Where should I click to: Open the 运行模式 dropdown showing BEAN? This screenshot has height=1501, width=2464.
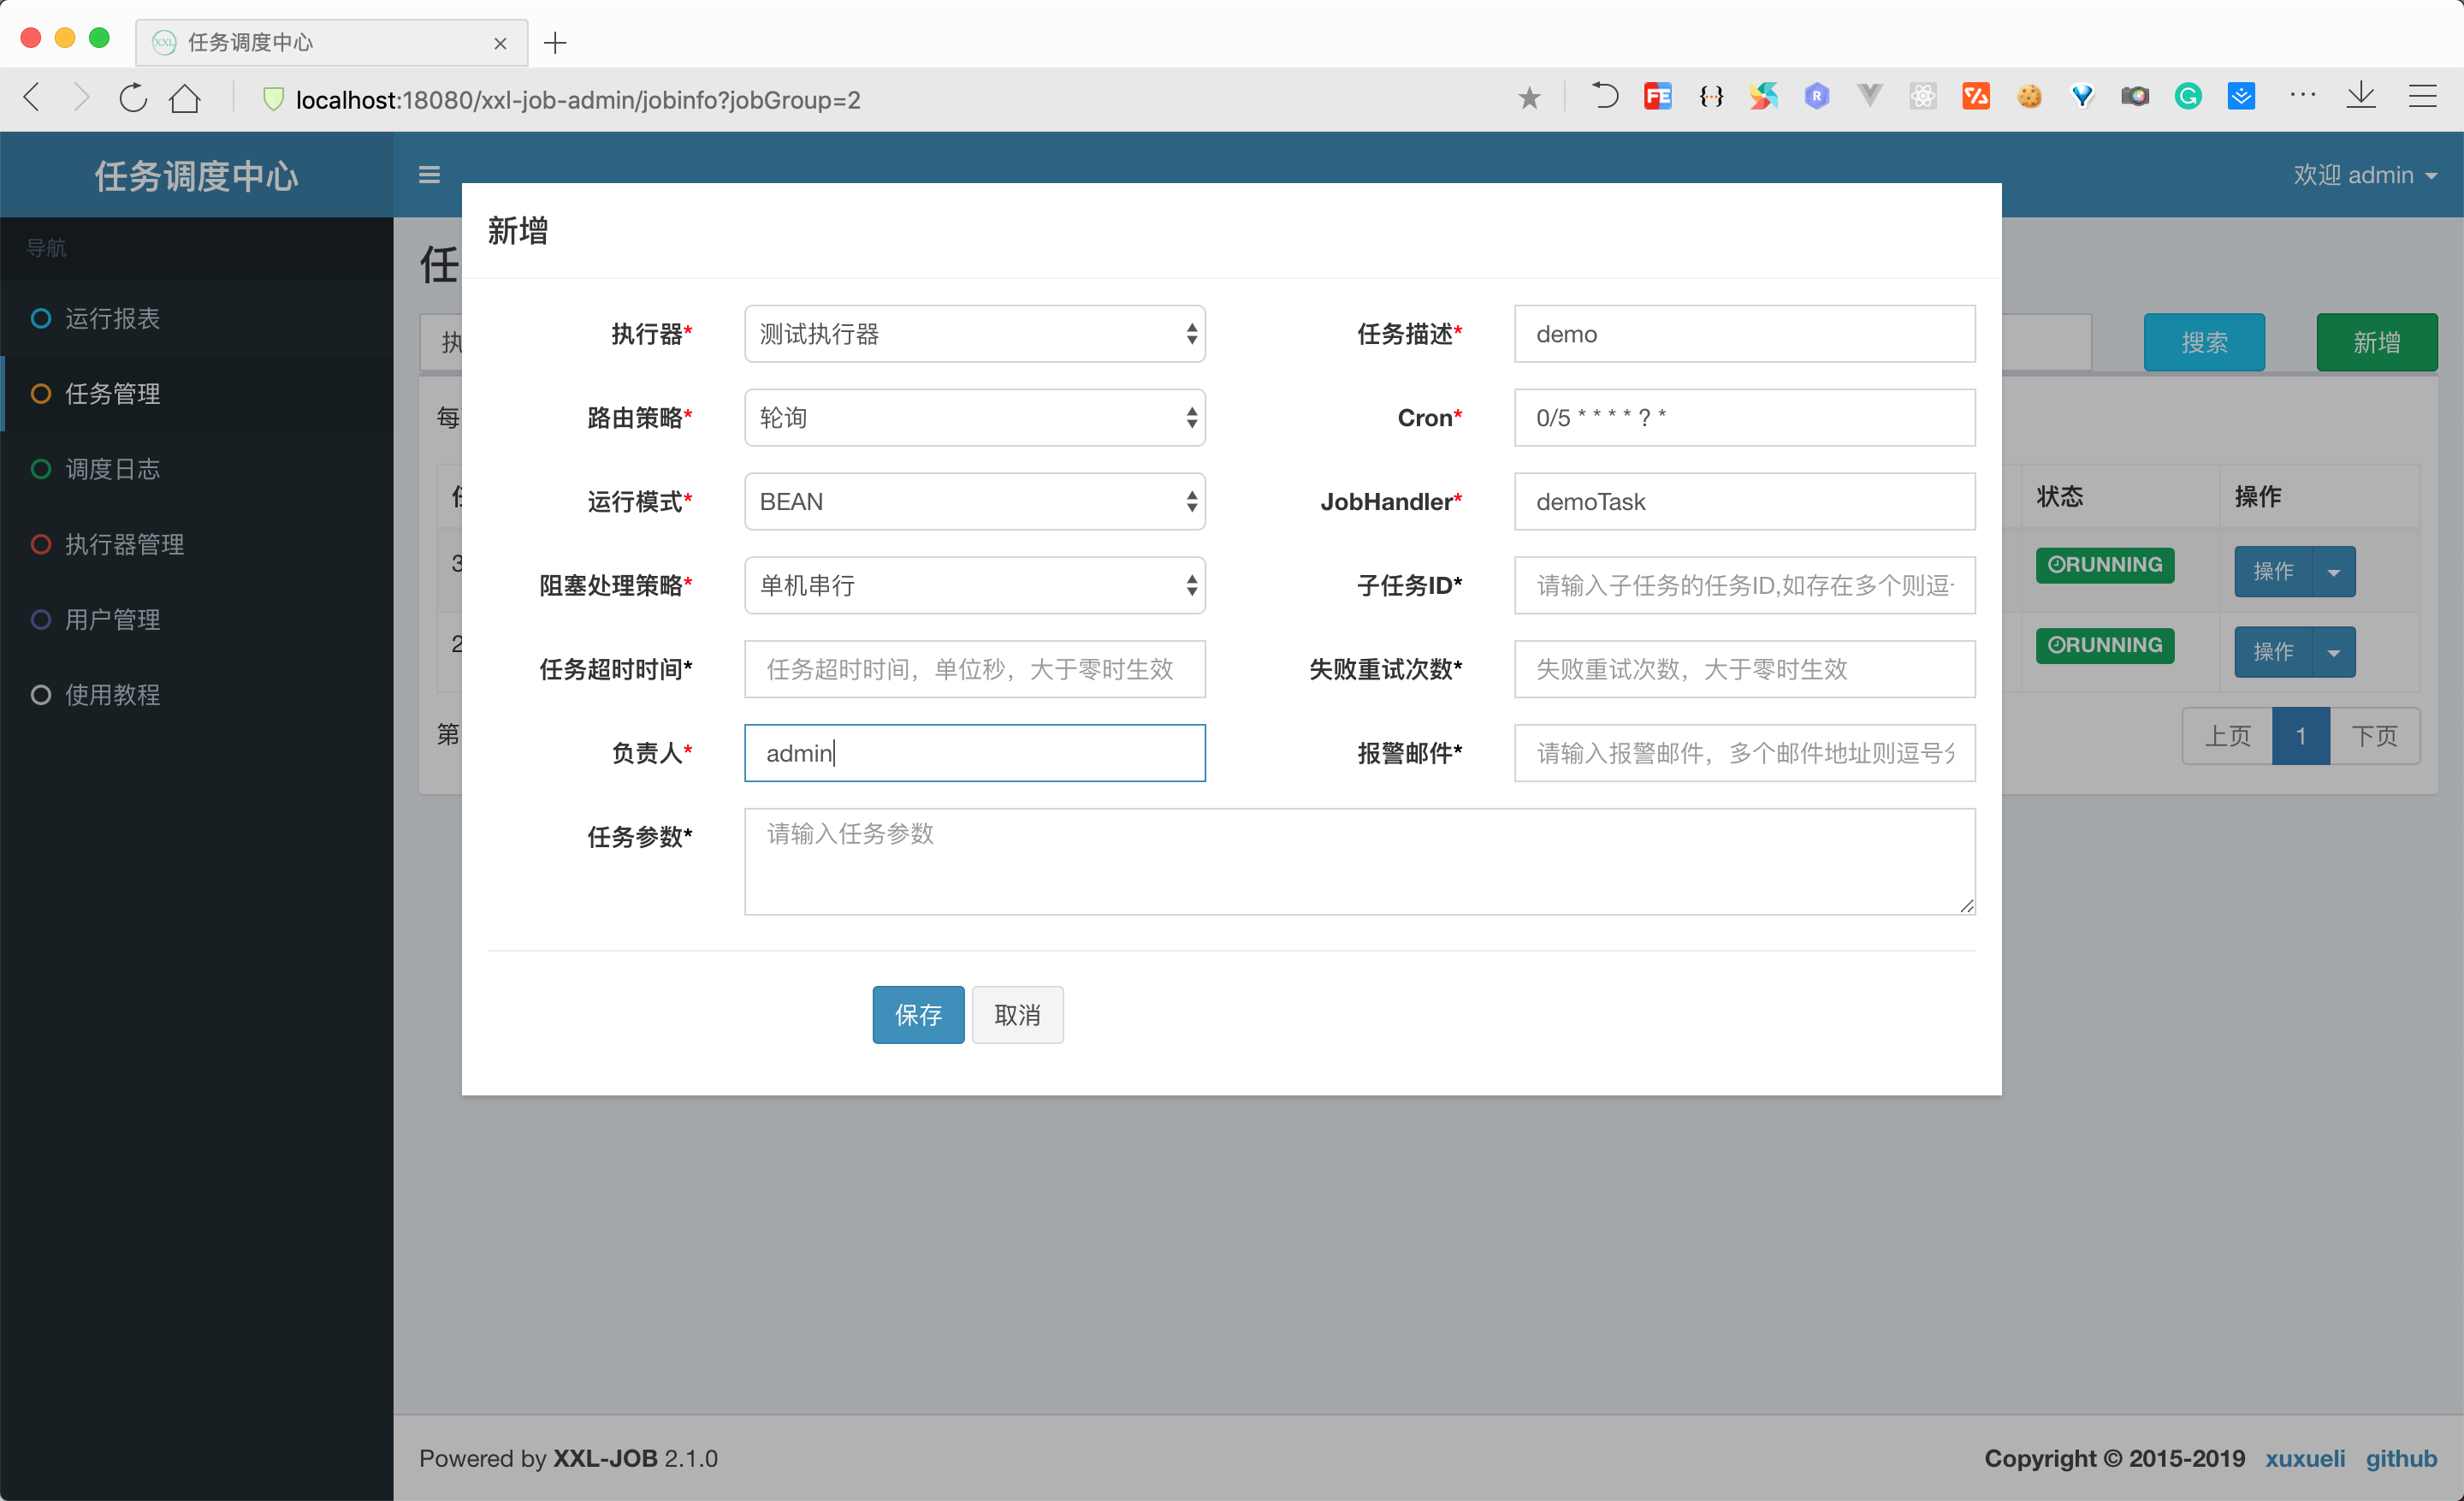click(974, 502)
